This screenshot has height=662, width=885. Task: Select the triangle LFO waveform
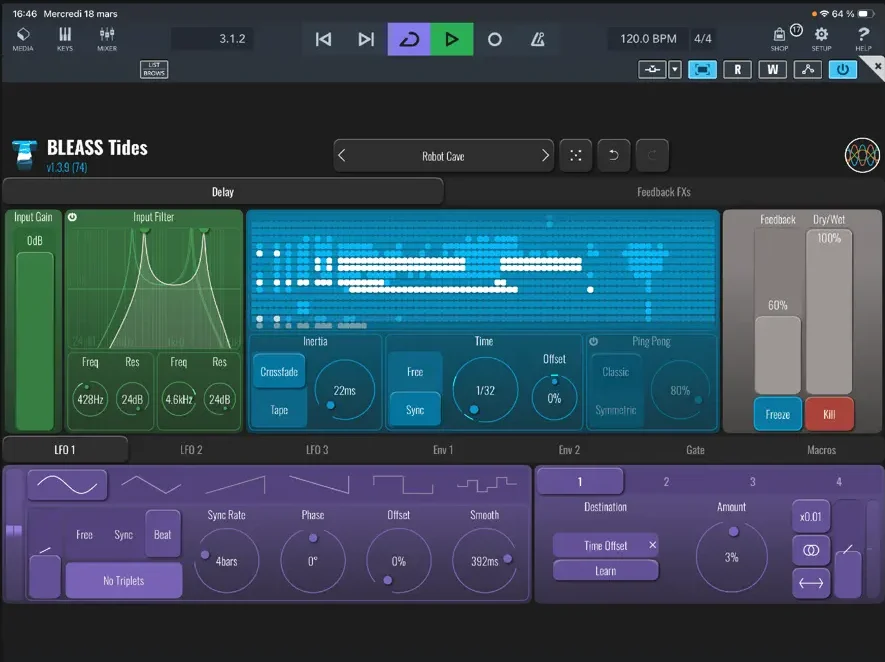(151, 485)
